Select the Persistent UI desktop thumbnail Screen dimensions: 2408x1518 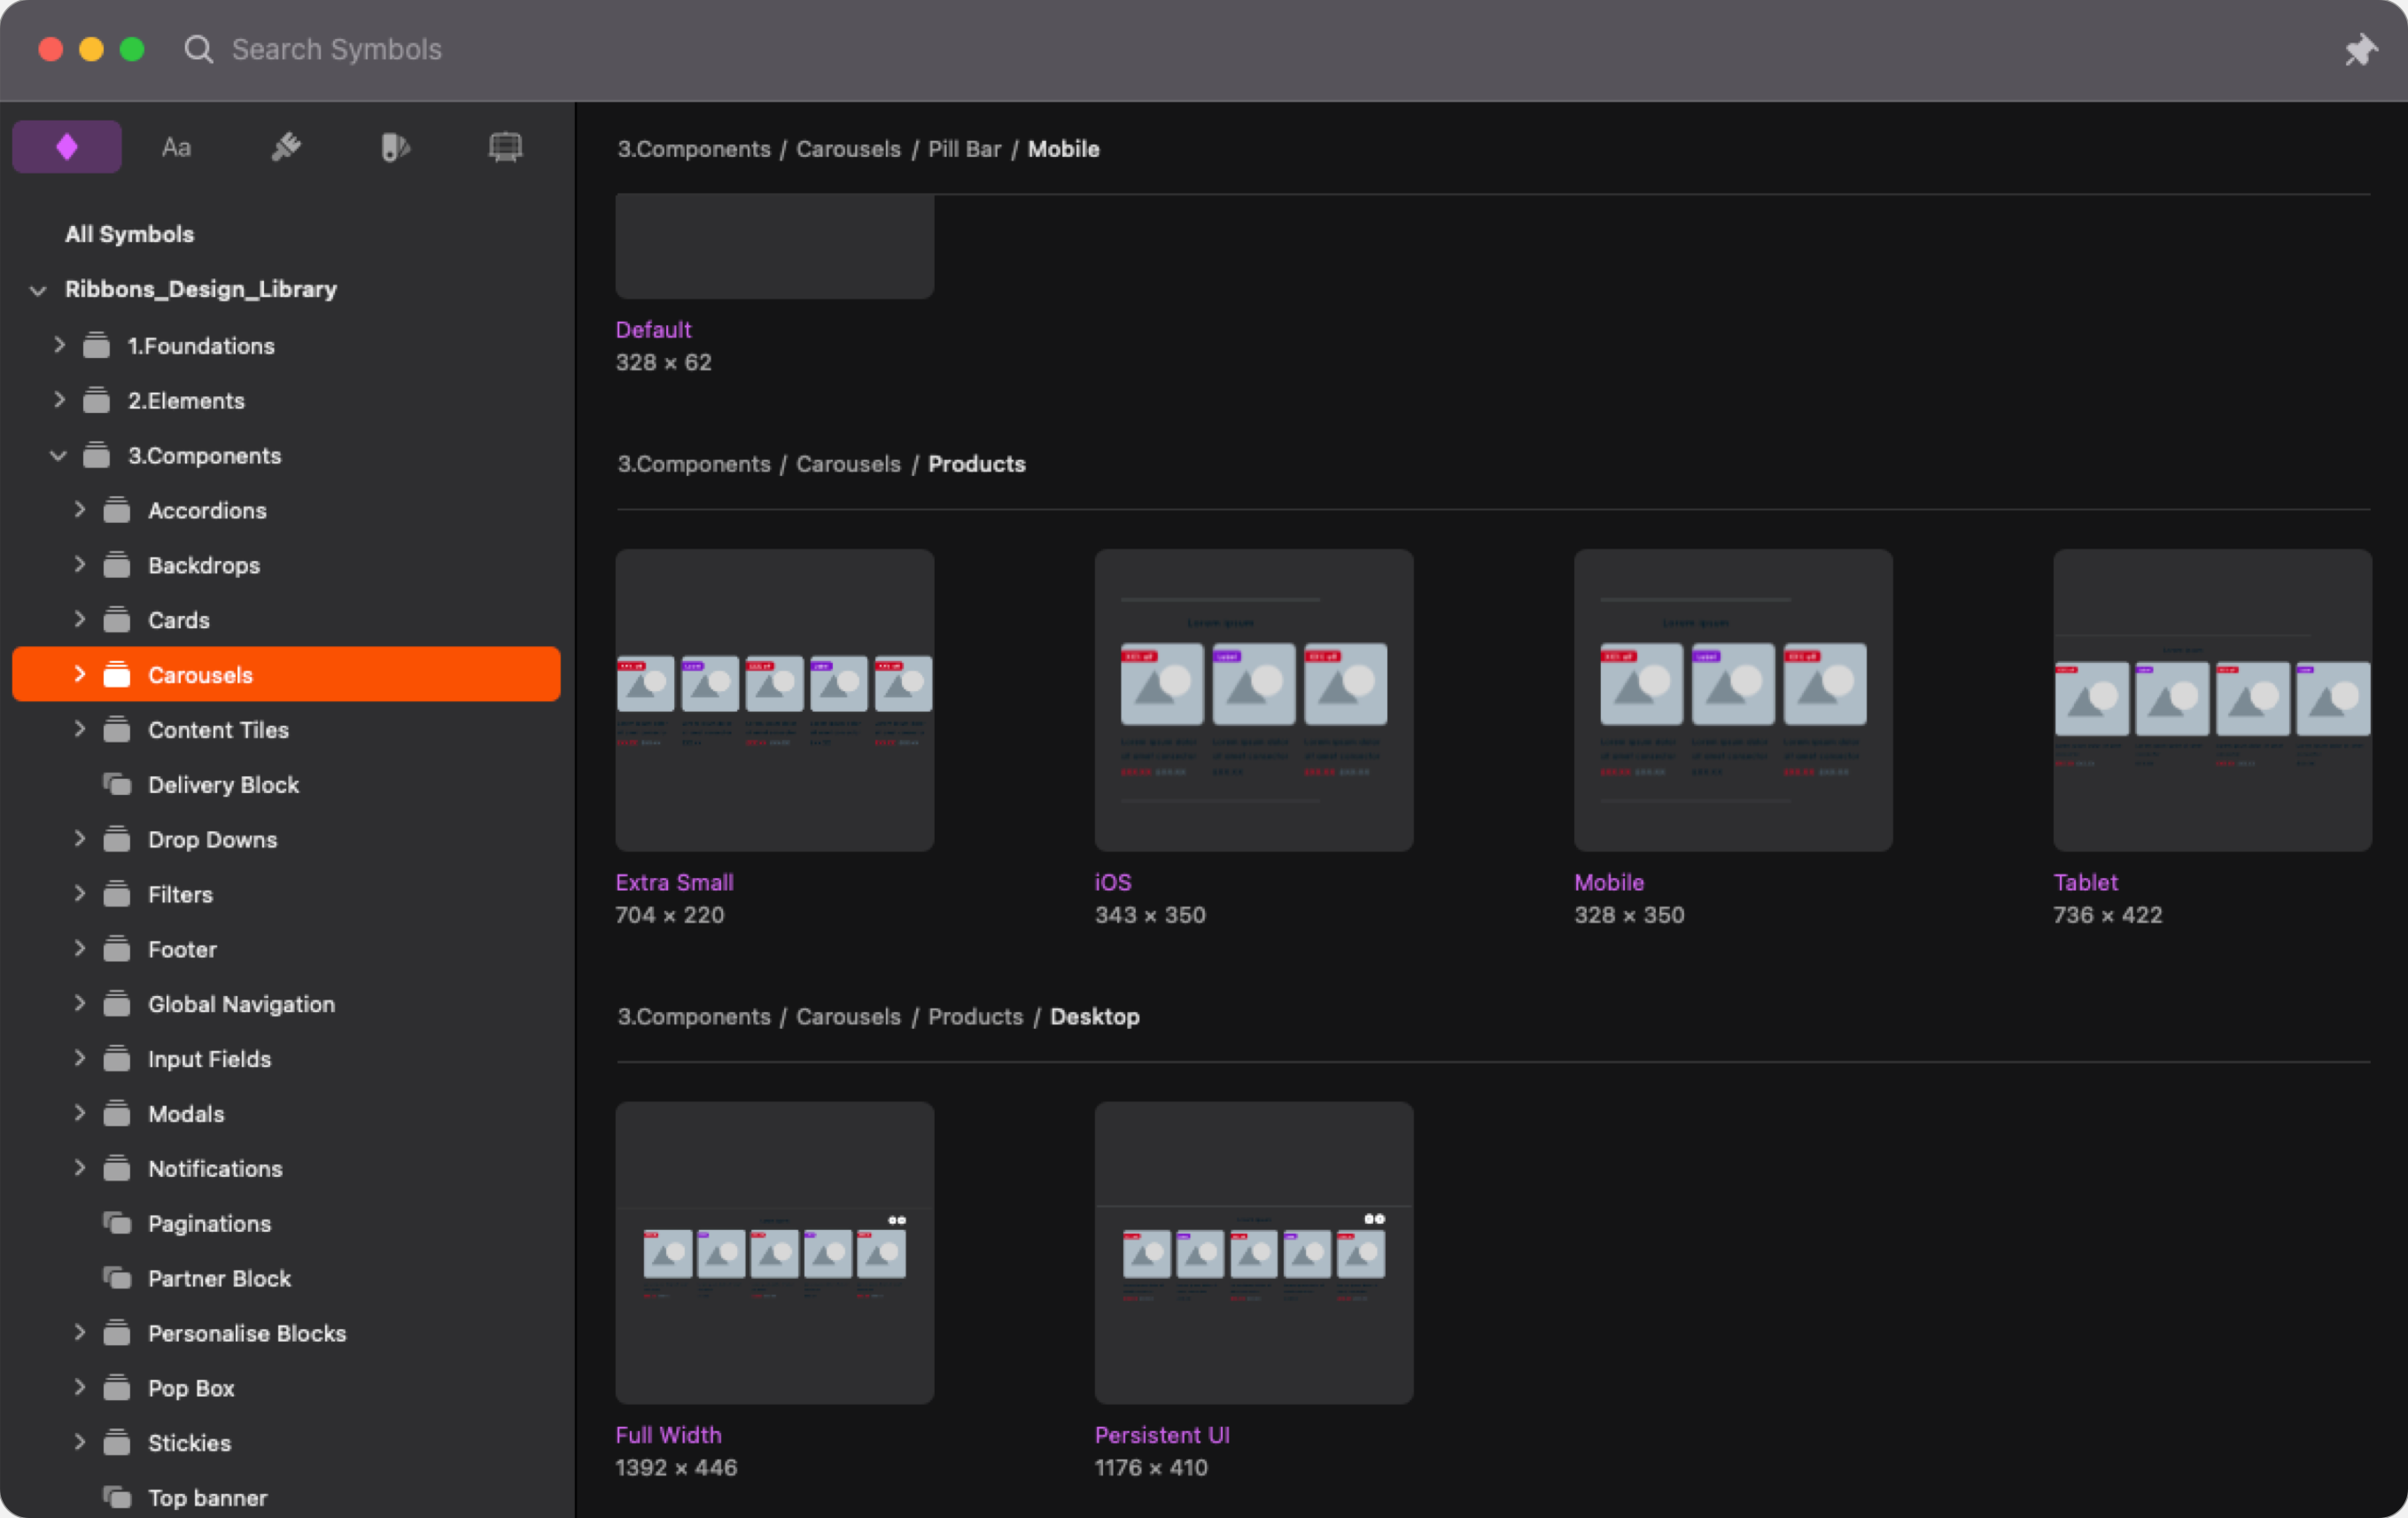pyautogui.click(x=1254, y=1253)
